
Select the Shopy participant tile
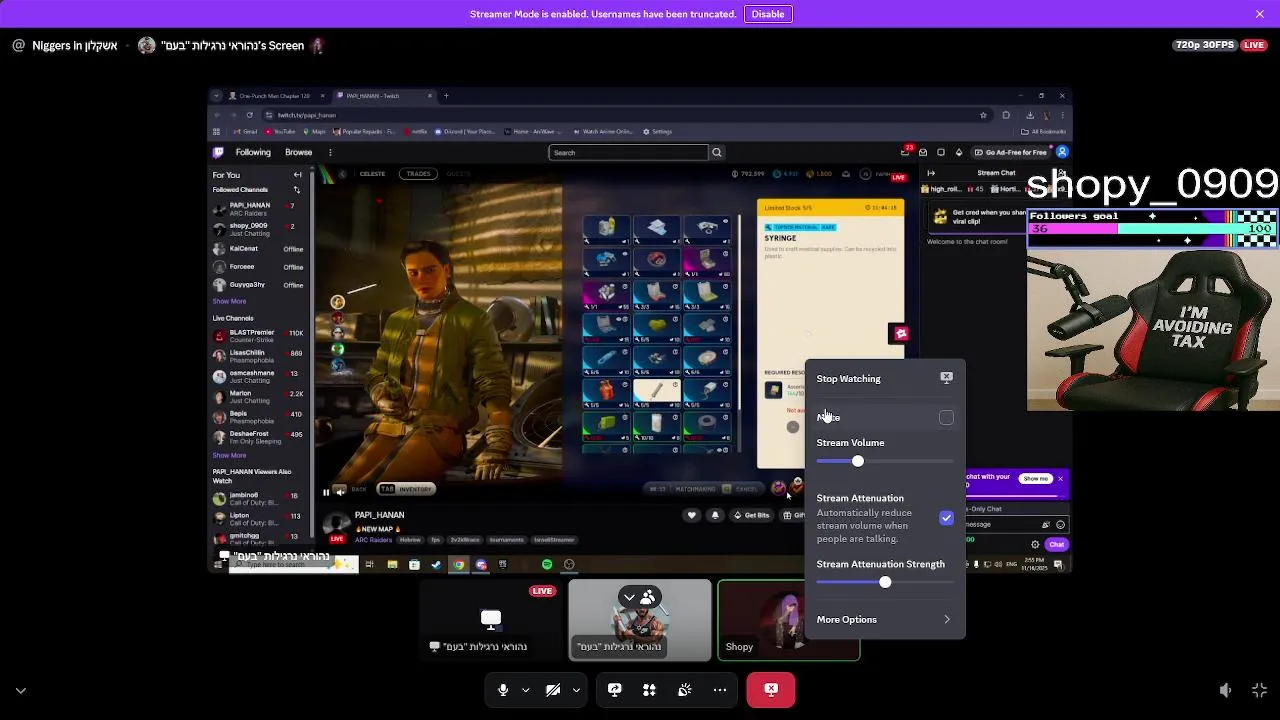[x=789, y=620]
